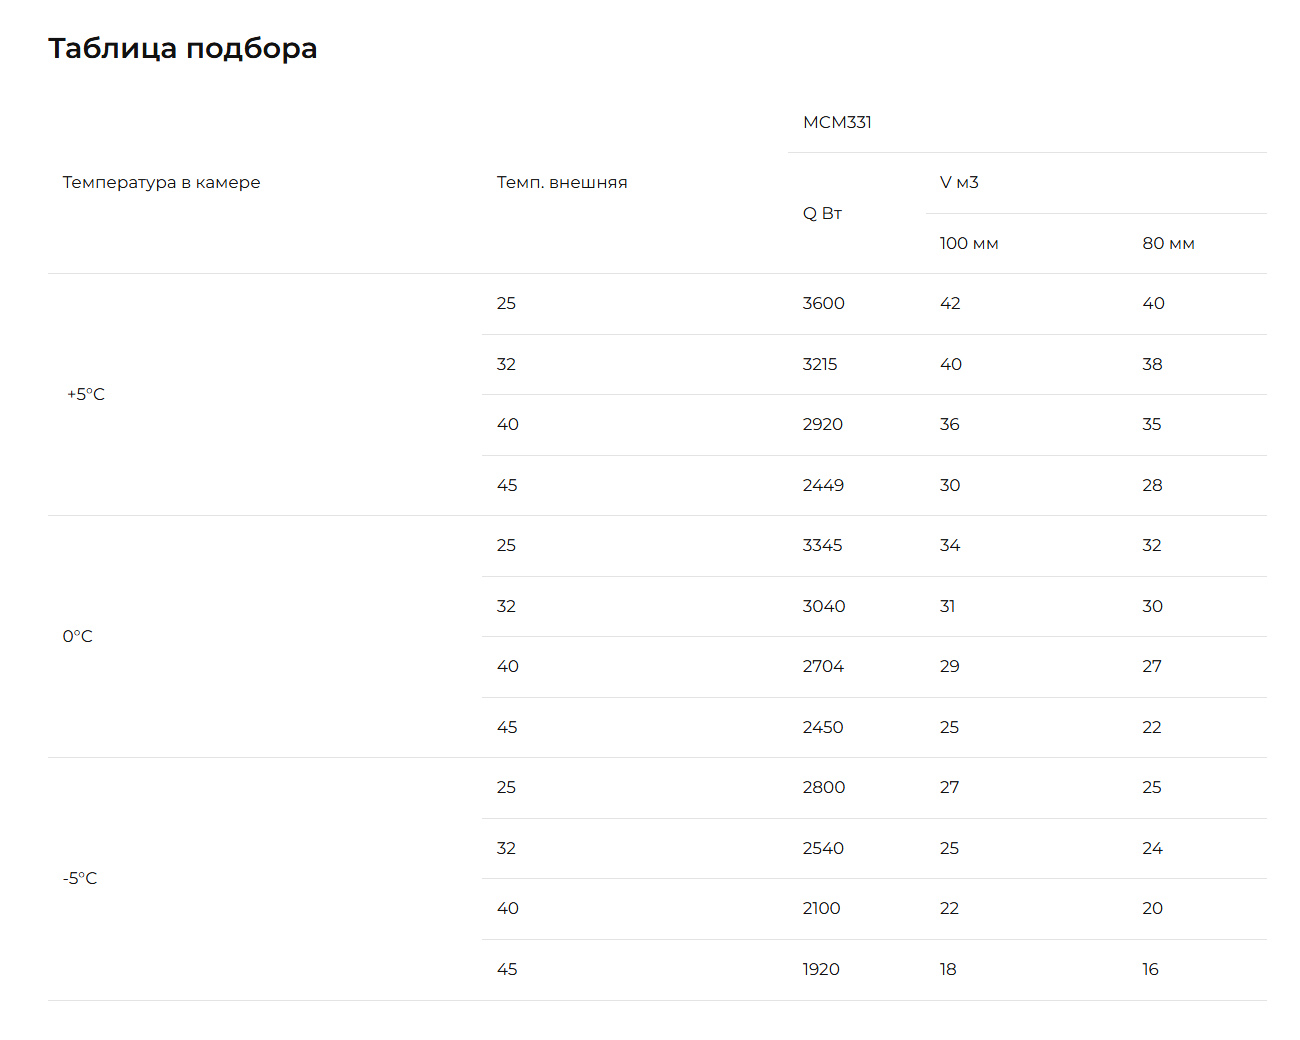
Task: Click the 2100 power value
Action: [x=821, y=908]
